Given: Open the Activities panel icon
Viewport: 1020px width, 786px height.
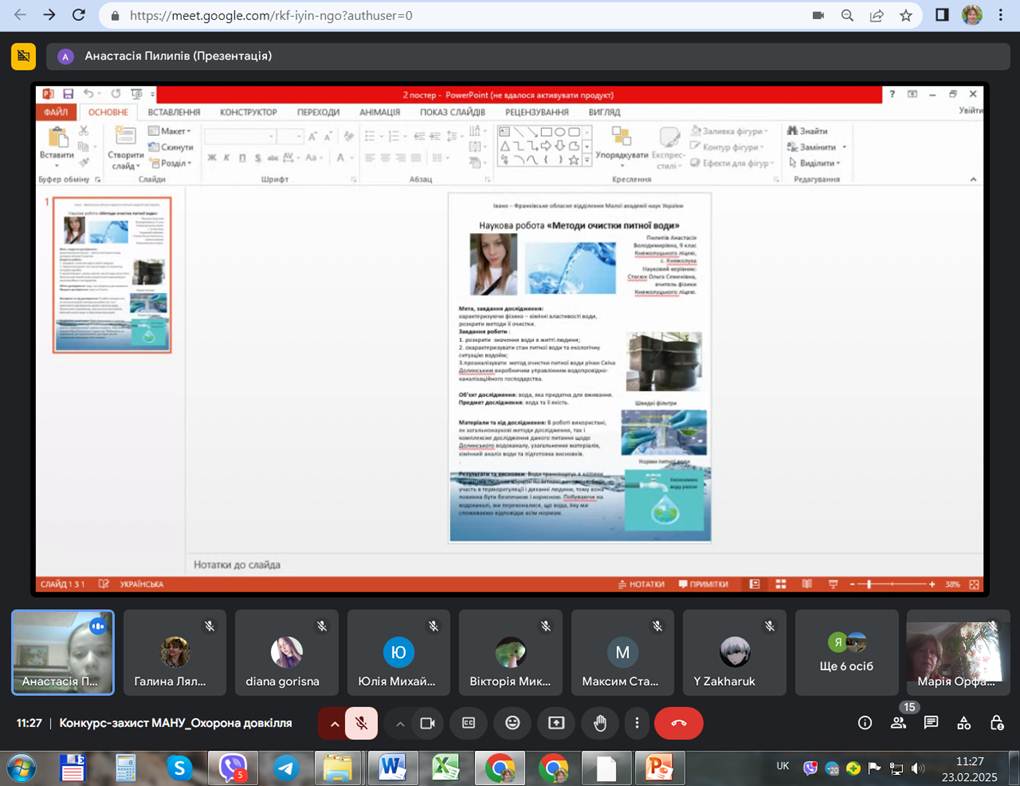Looking at the screenshot, I should coord(964,723).
